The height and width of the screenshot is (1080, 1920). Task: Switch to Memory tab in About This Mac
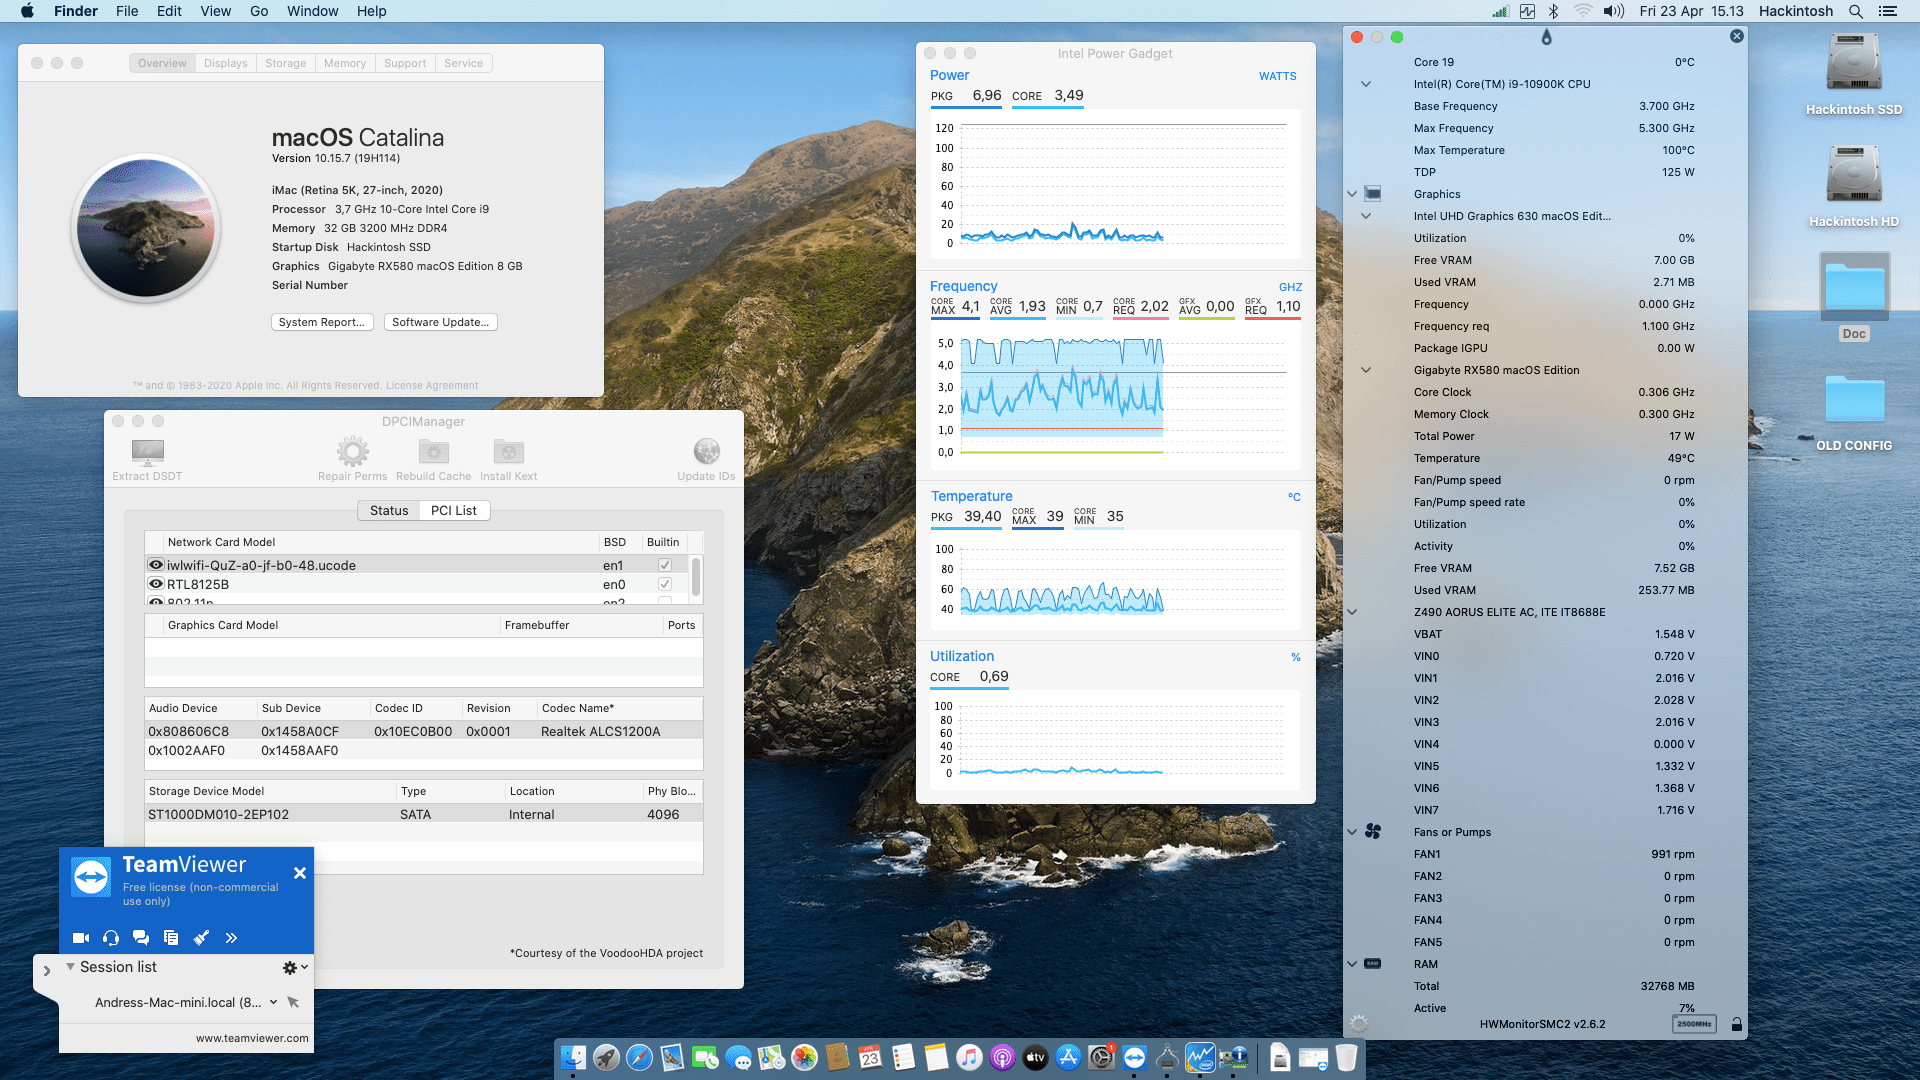[345, 63]
